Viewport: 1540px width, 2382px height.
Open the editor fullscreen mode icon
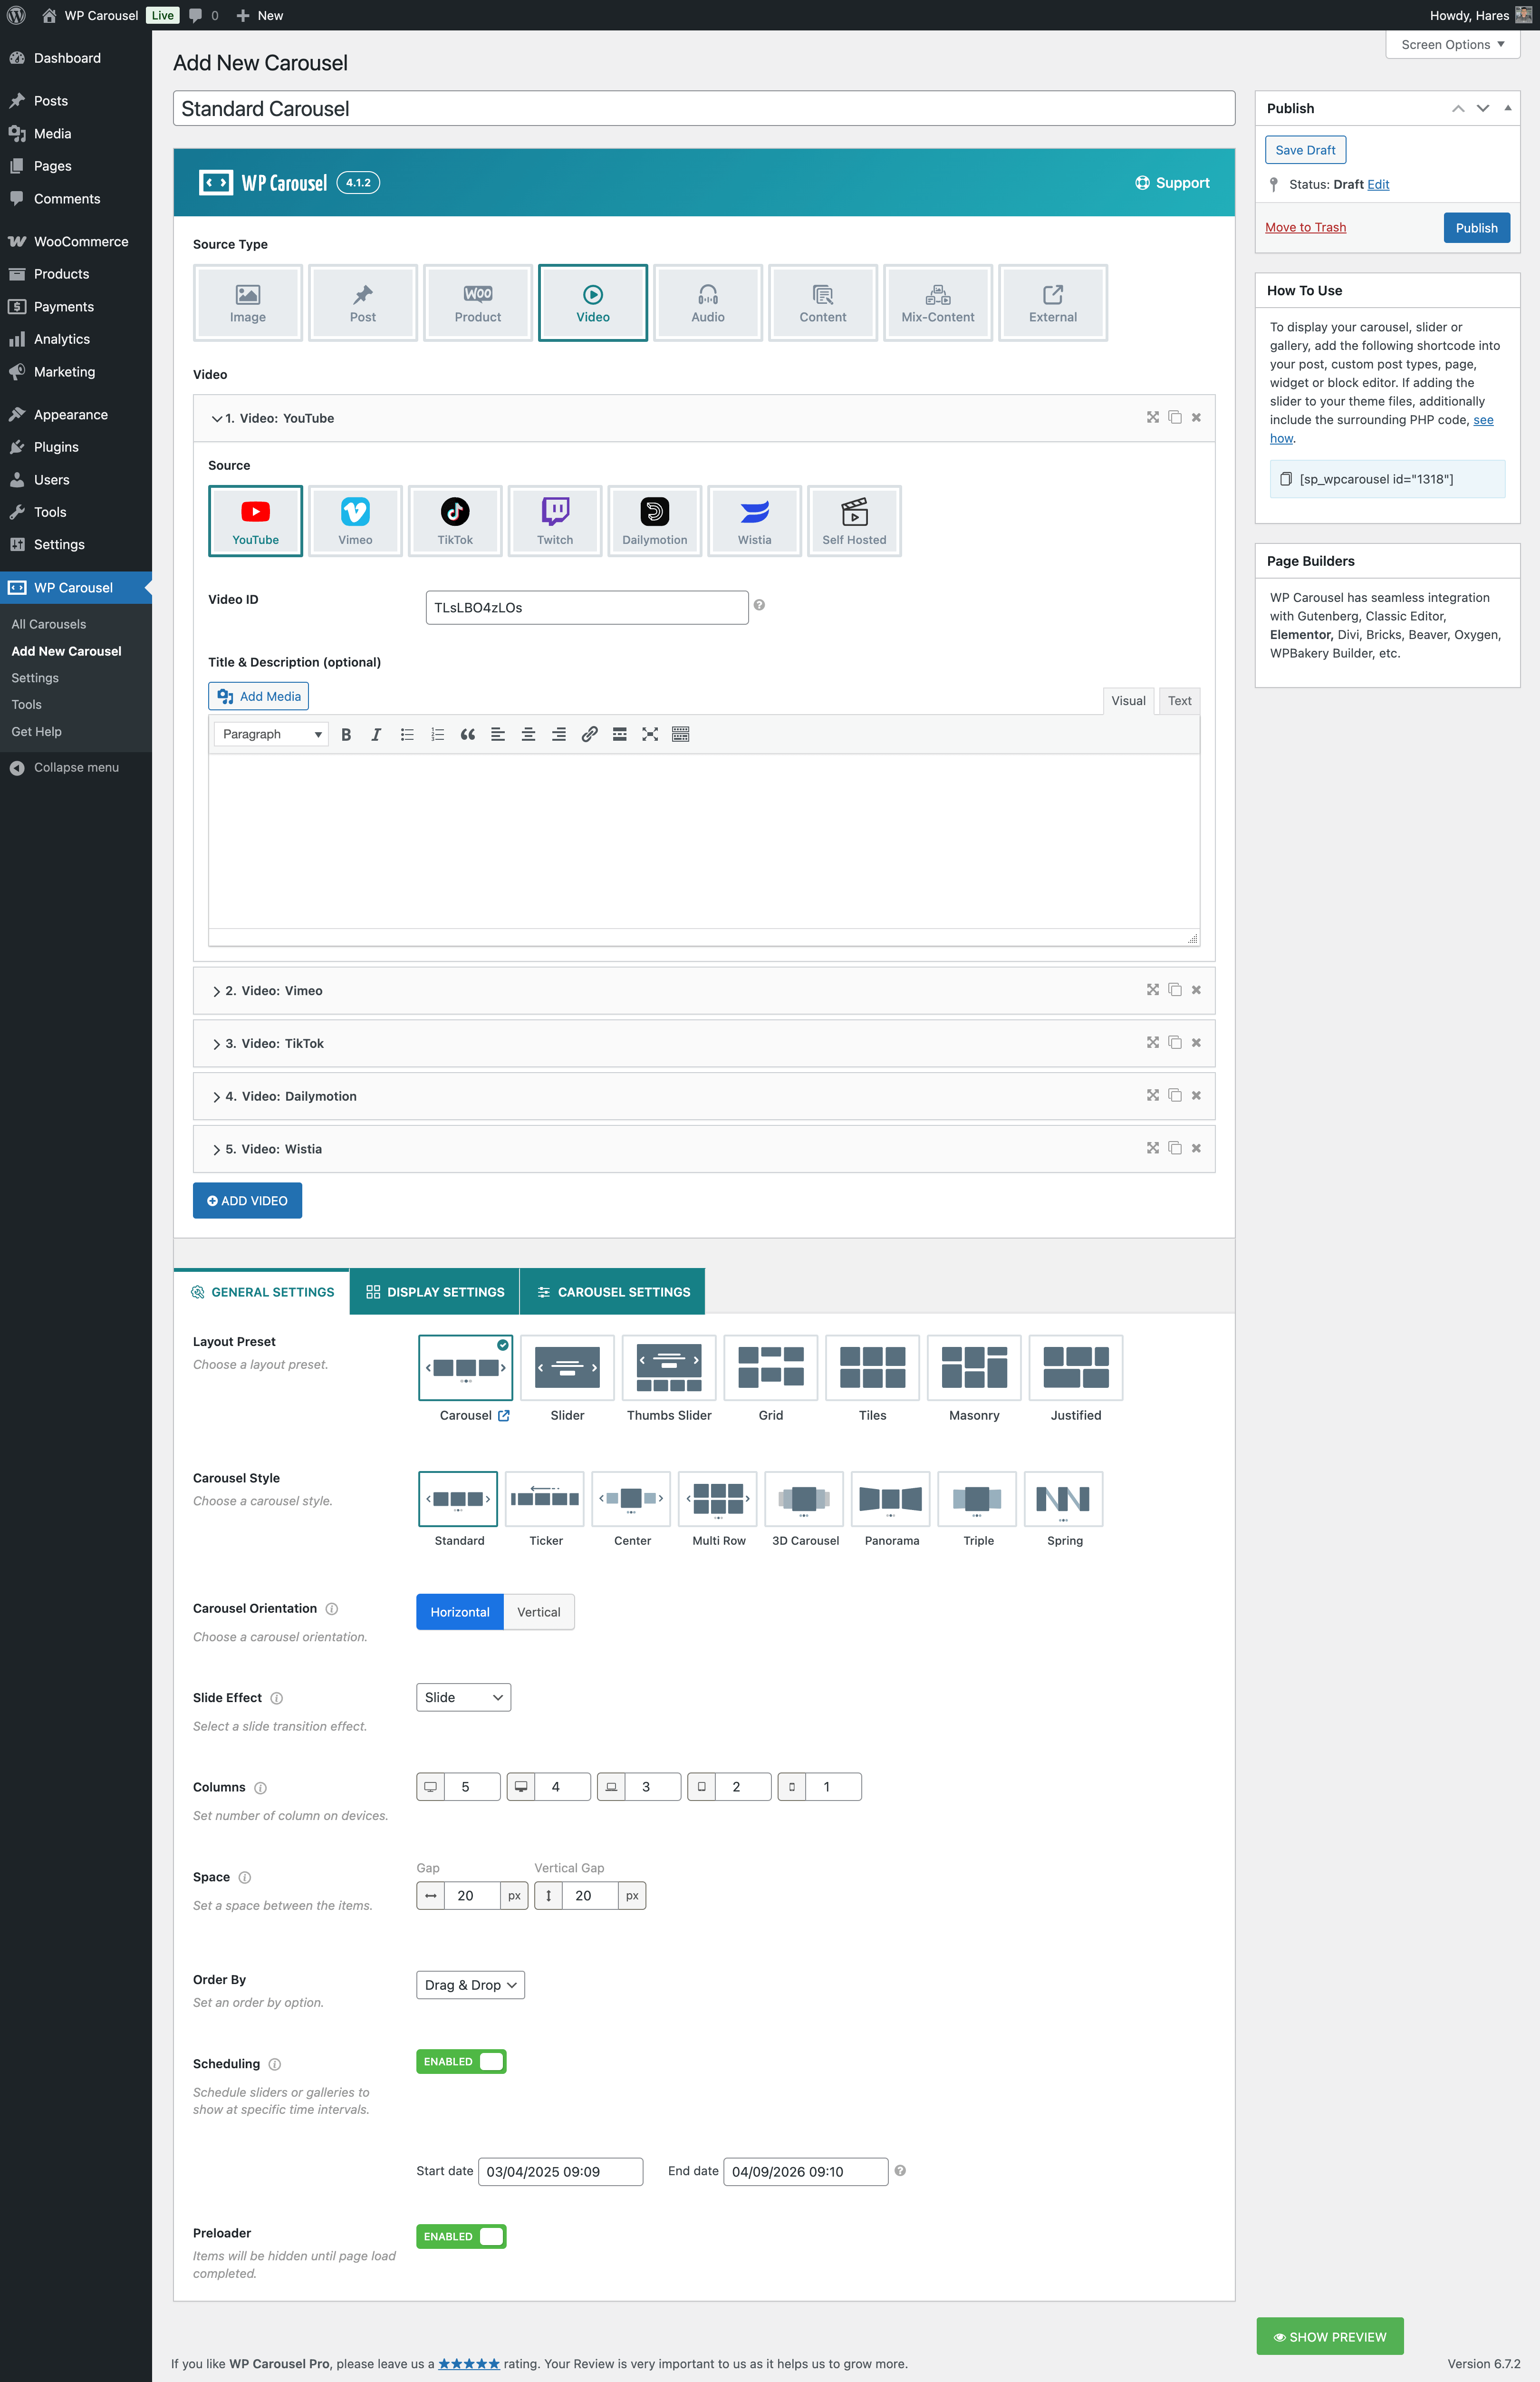coord(650,734)
